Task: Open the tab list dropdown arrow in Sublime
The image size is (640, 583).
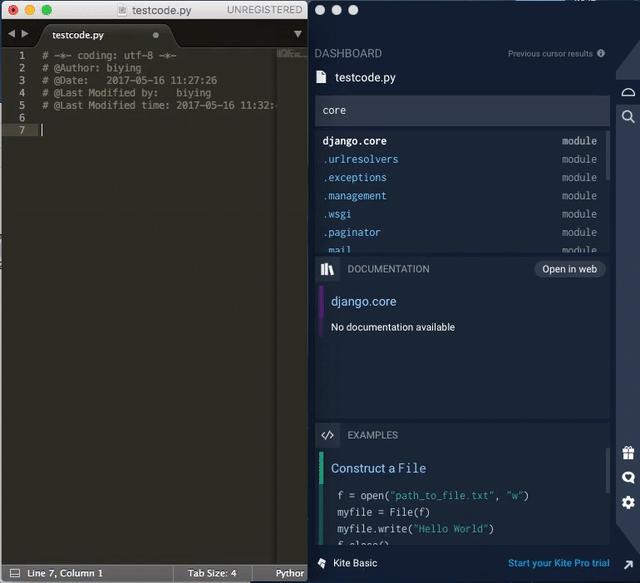Action: (x=298, y=34)
